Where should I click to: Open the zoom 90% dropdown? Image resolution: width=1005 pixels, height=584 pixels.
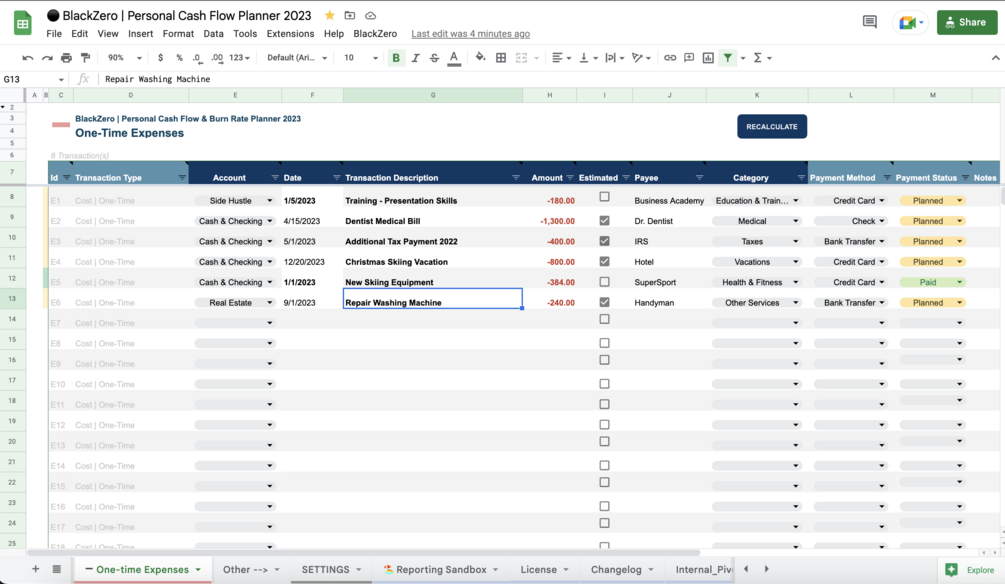tap(124, 58)
